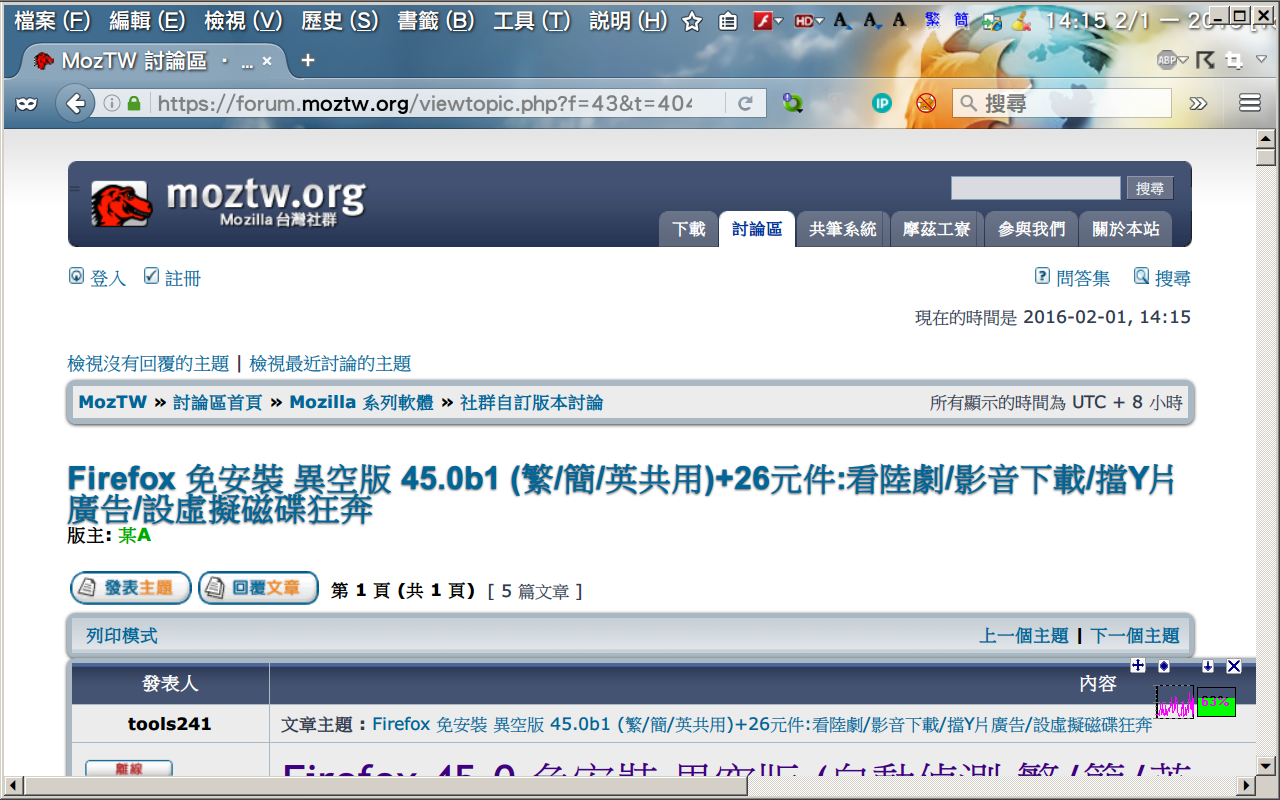Click the red blocked-content toolbar icon
The image size is (1280, 800).
click(x=927, y=103)
